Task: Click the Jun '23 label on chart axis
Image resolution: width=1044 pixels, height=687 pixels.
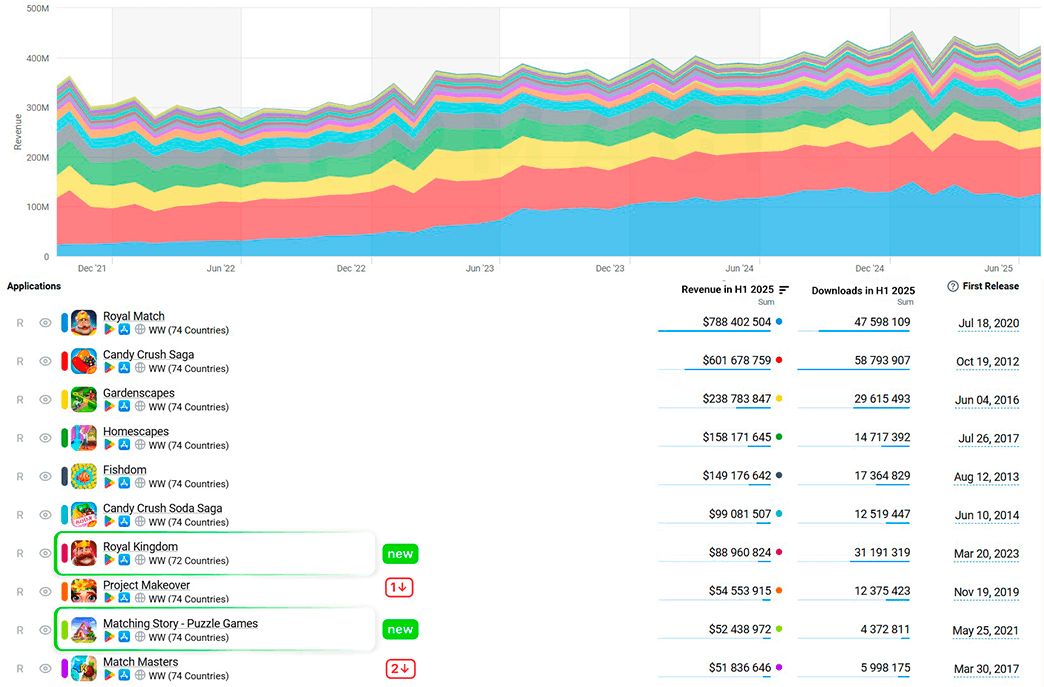Action: coord(480,268)
